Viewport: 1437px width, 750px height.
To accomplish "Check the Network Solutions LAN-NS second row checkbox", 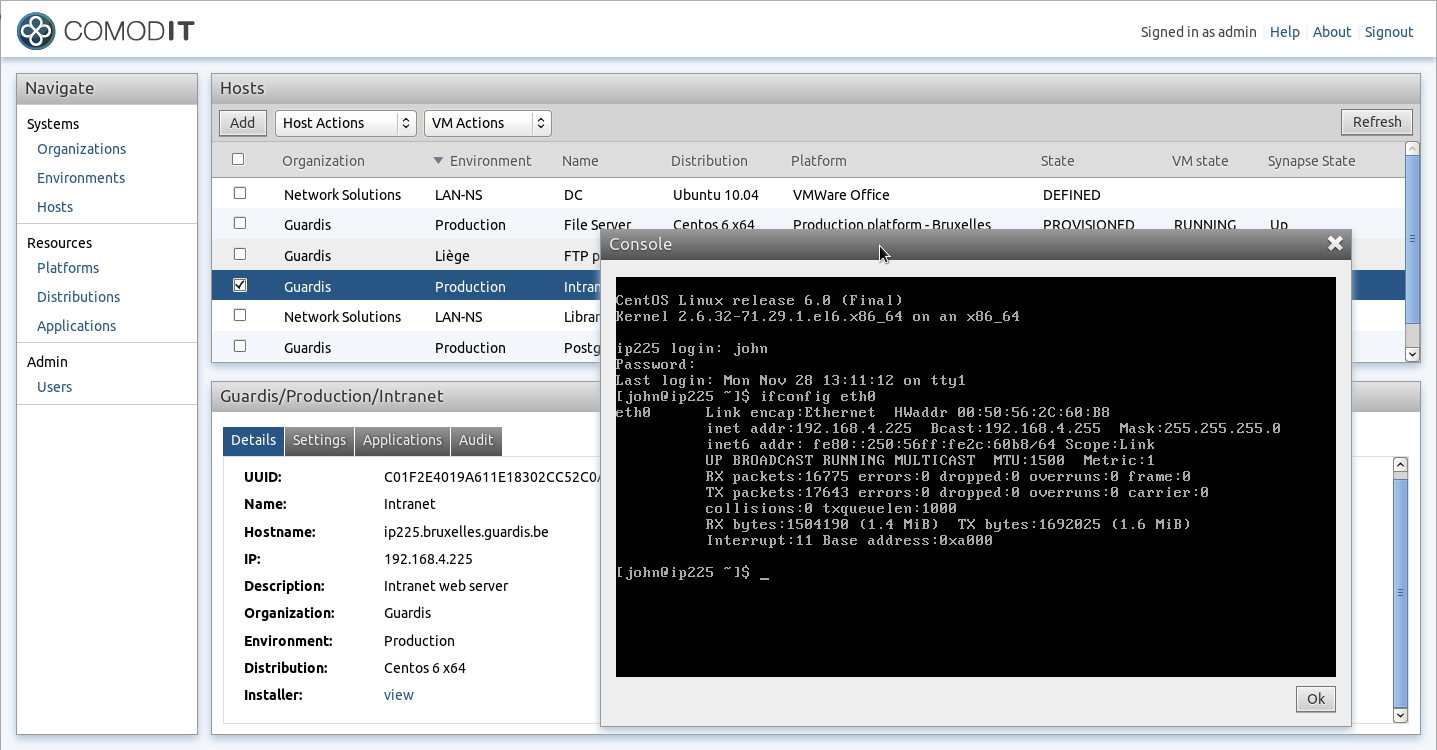I will point(239,316).
